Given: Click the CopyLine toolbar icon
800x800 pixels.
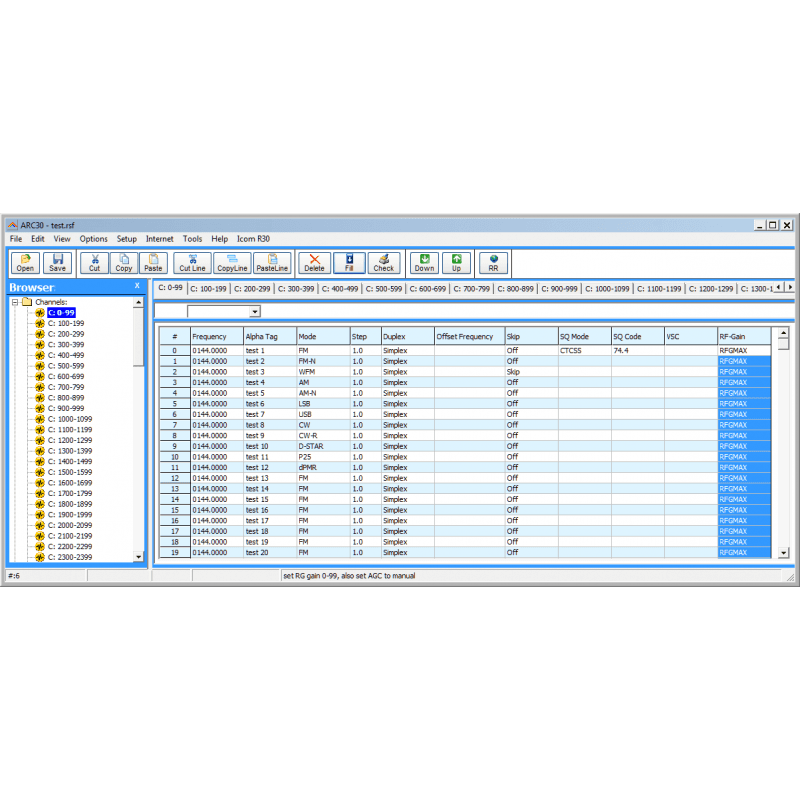Looking at the screenshot, I should click(x=232, y=263).
